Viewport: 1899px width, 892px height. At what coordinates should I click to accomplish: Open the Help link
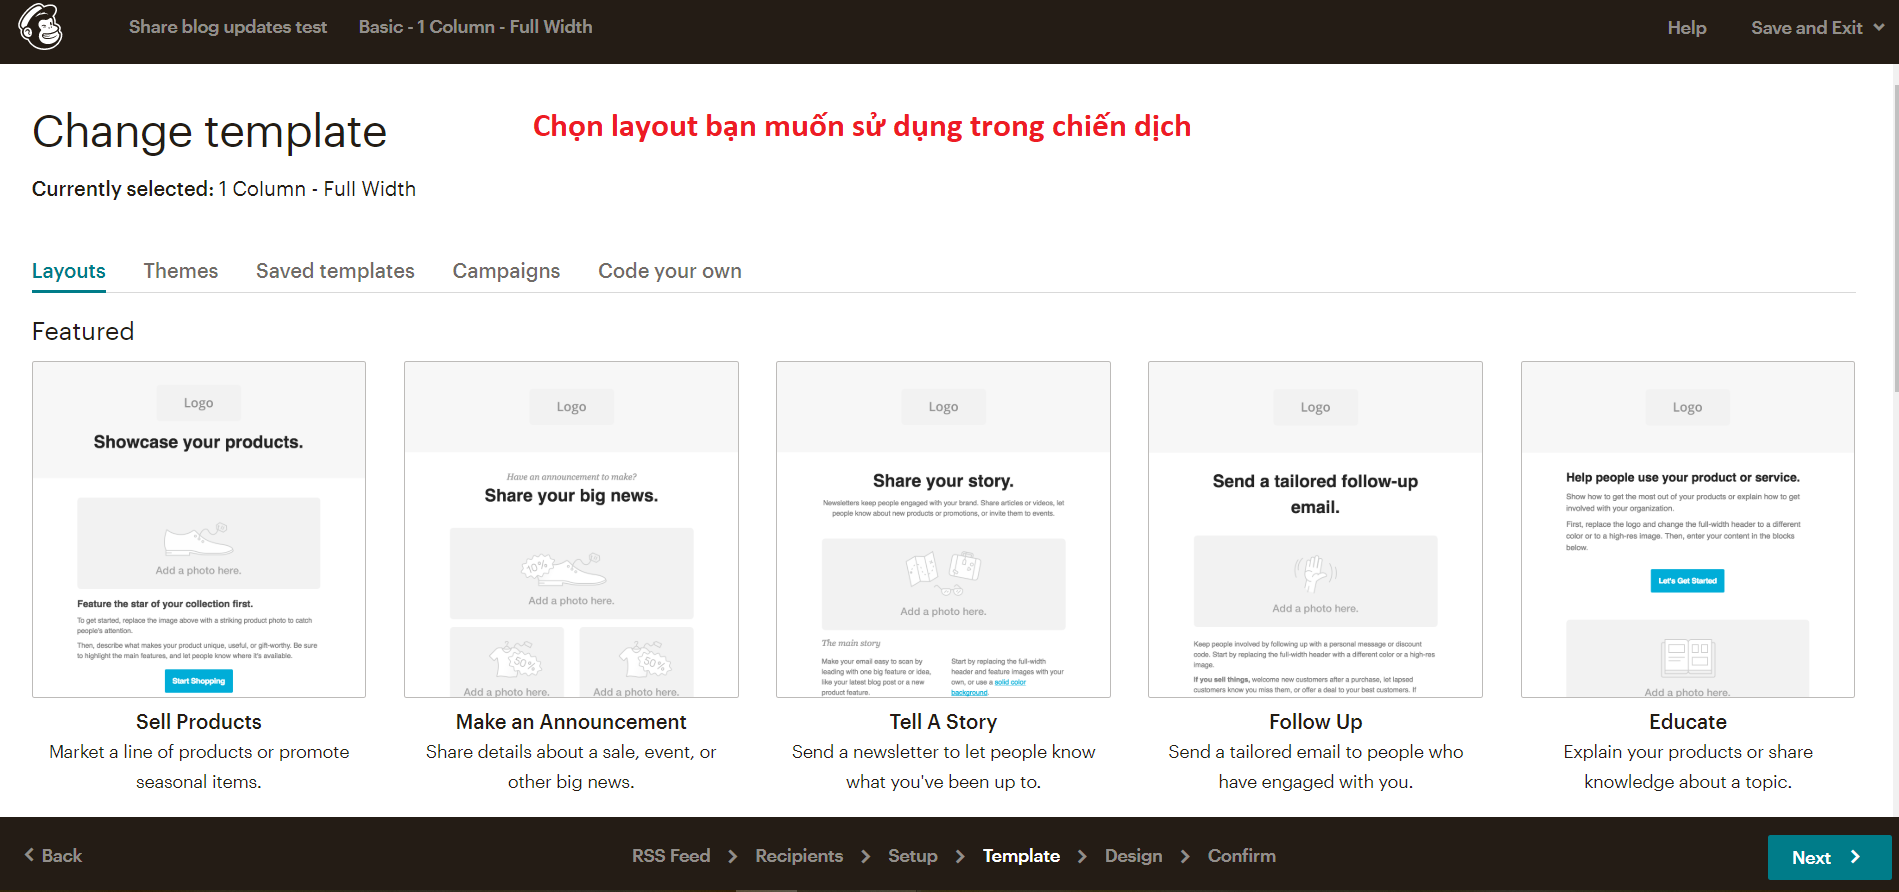coord(1686,28)
